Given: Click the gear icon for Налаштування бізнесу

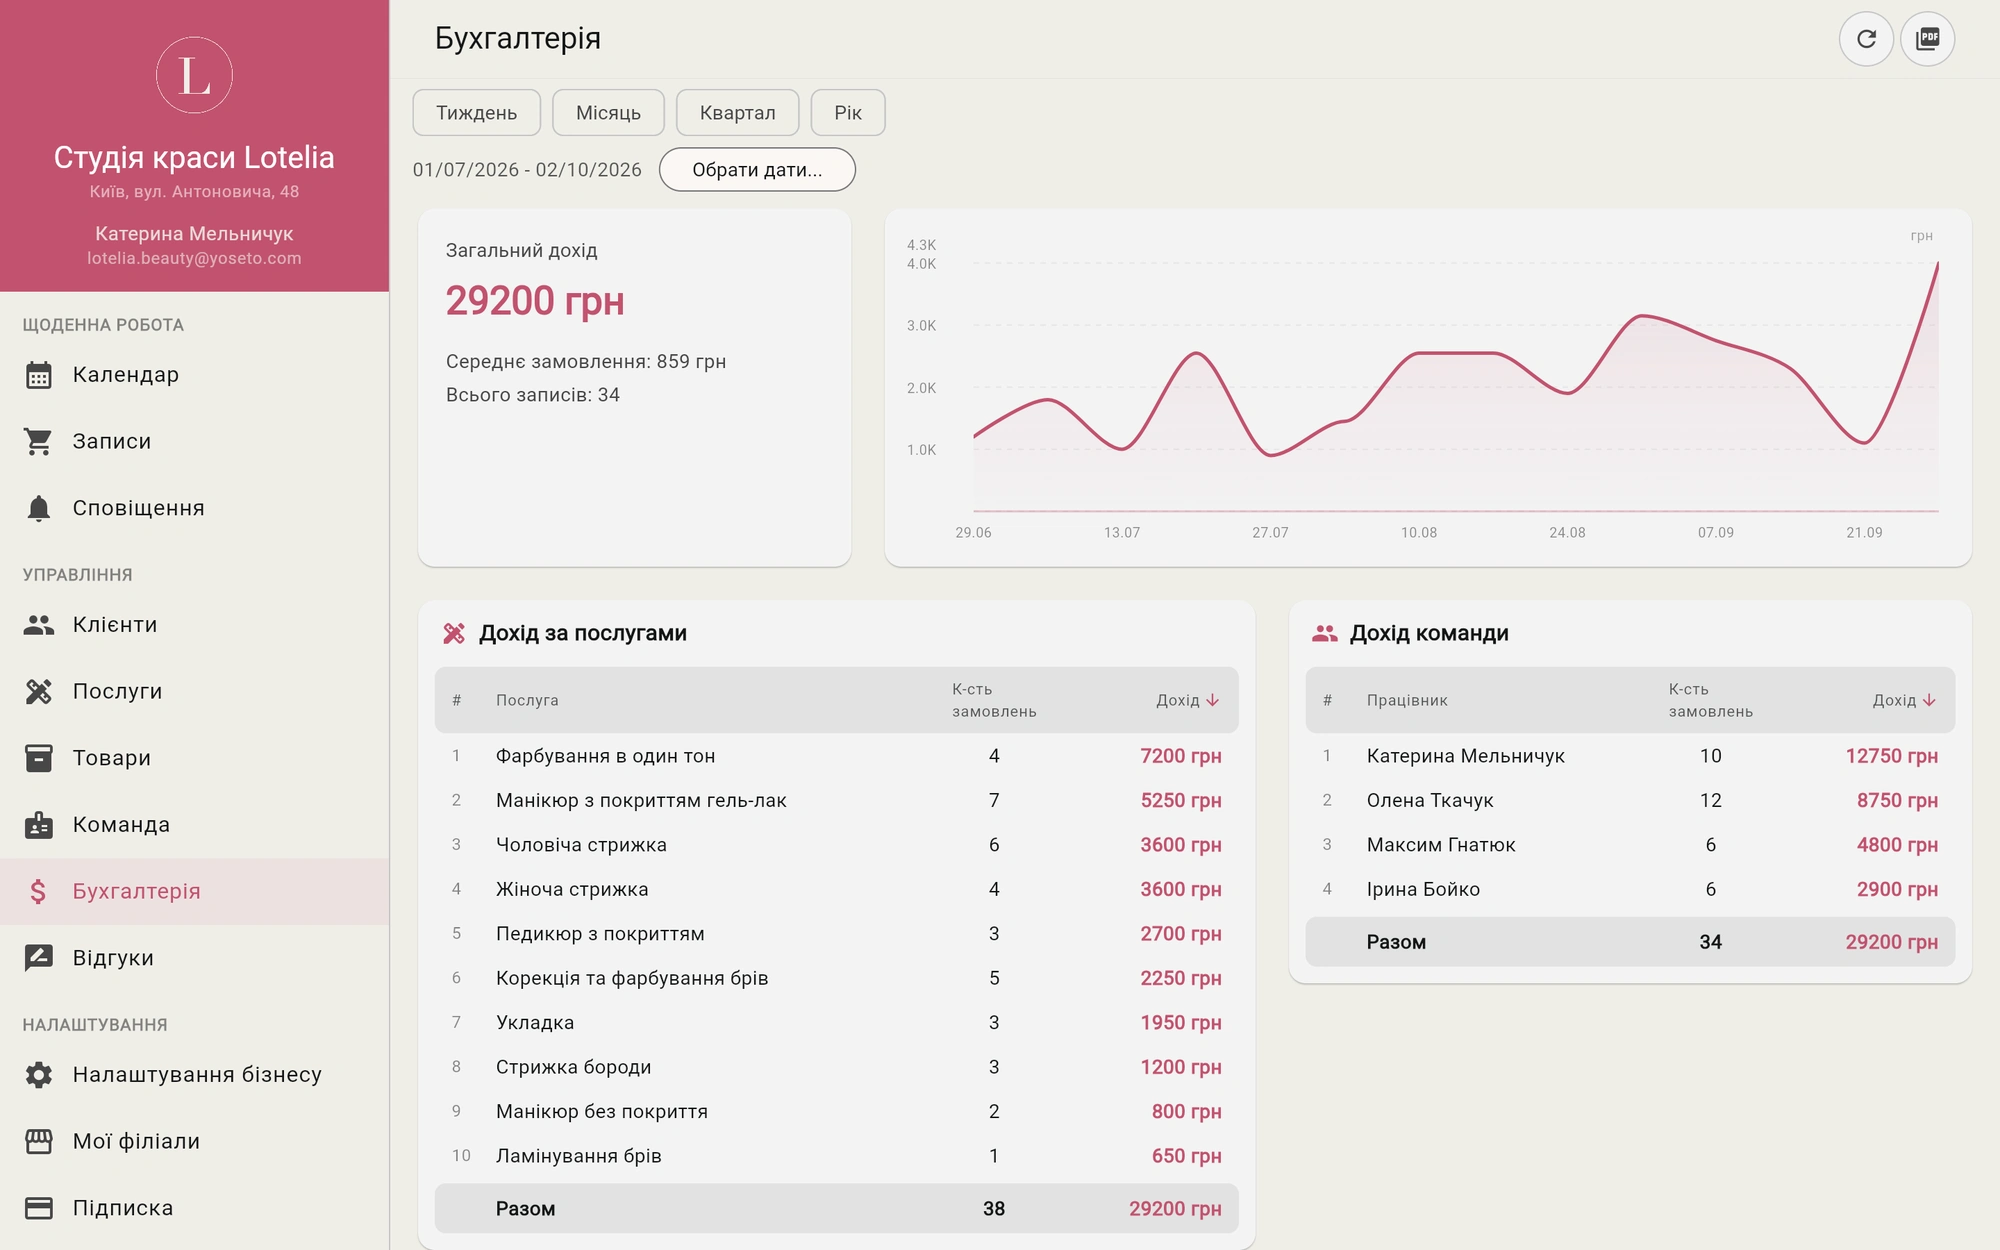Looking at the screenshot, I should click(39, 1075).
